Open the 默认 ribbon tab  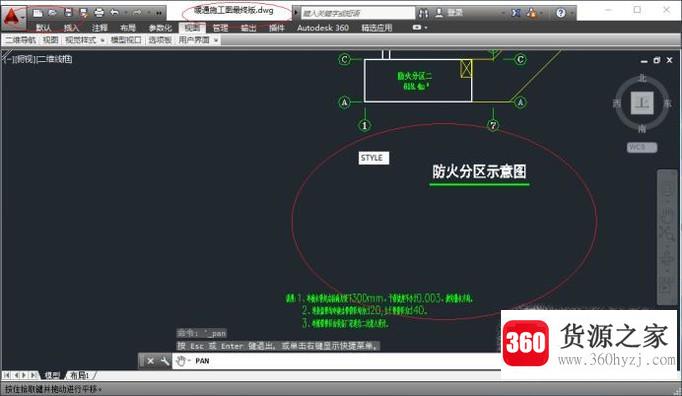point(43,28)
